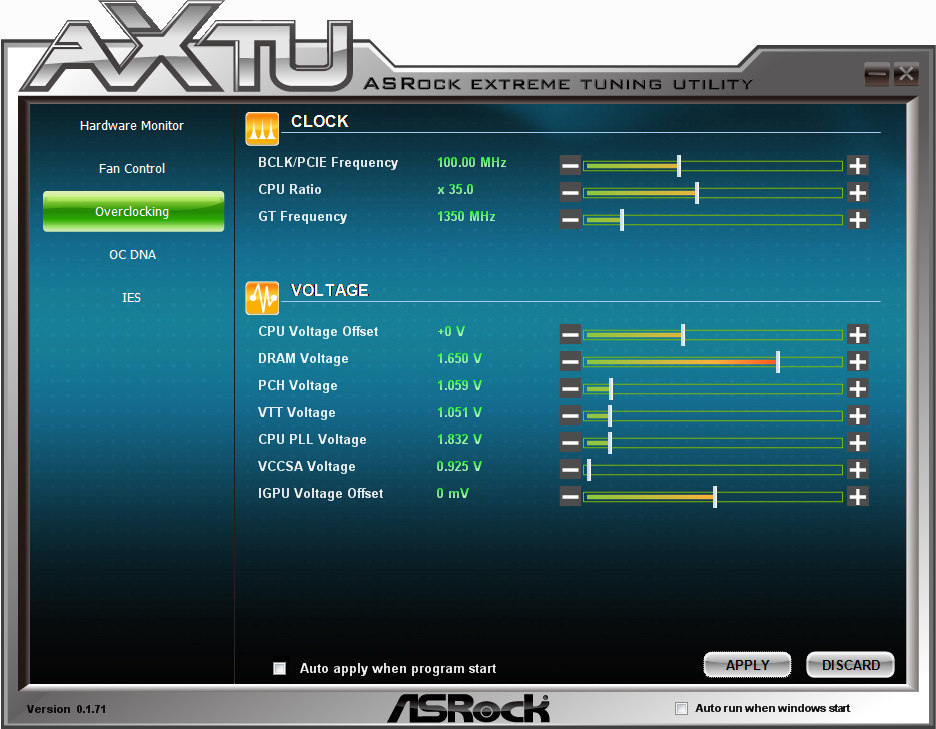Click the BCLK/PCIE Frequency slider handle

click(x=679, y=165)
